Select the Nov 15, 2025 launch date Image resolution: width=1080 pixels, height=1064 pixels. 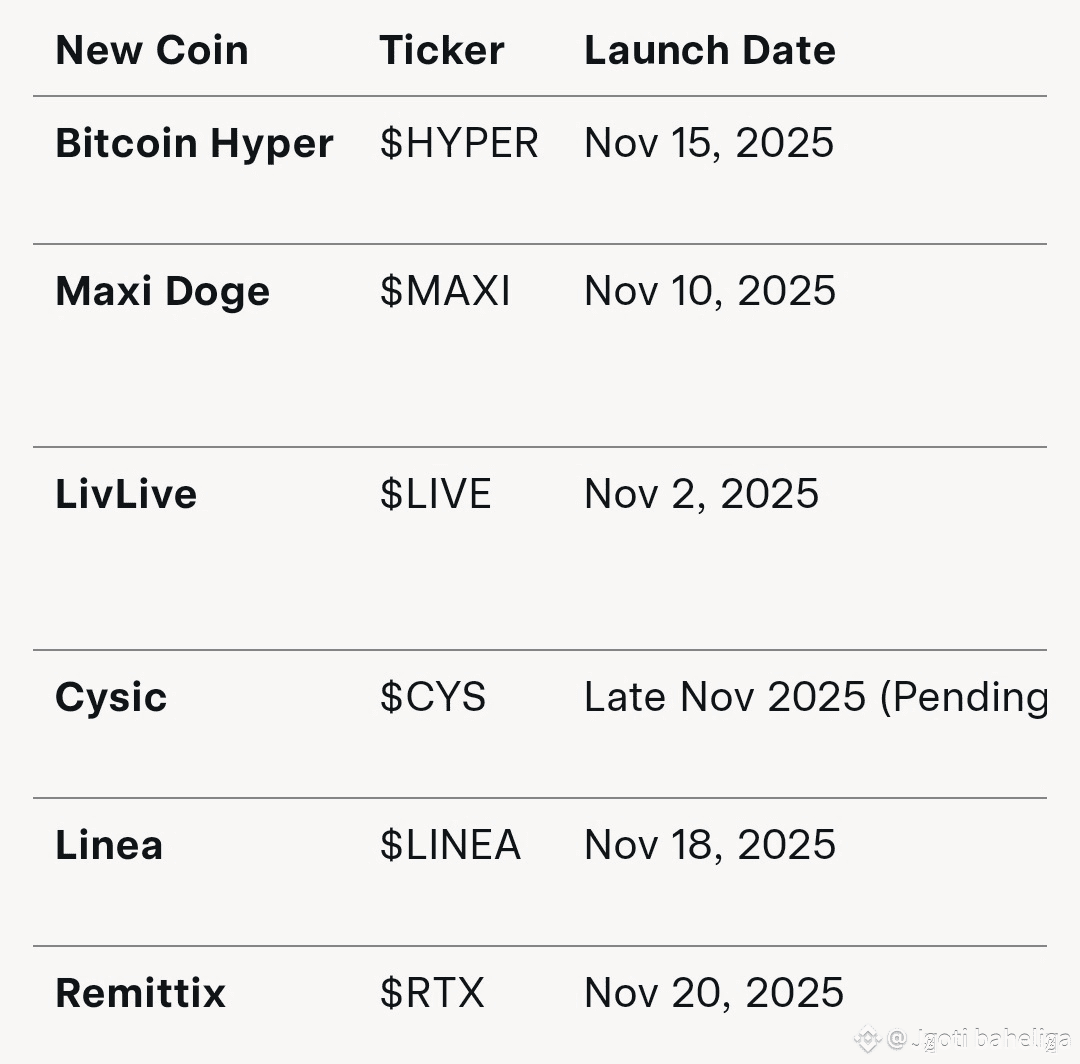point(708,143)
